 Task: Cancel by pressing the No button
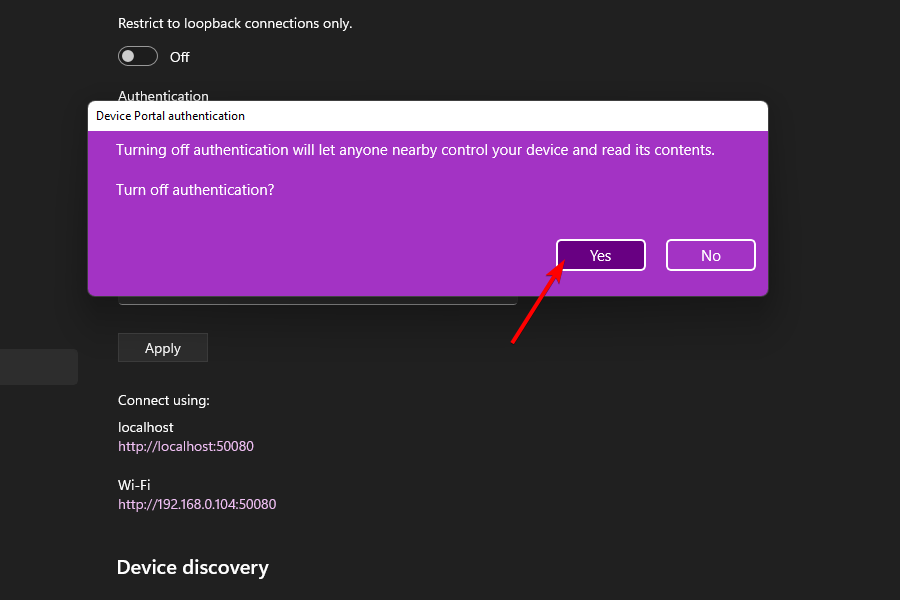(x=710, y=255)
